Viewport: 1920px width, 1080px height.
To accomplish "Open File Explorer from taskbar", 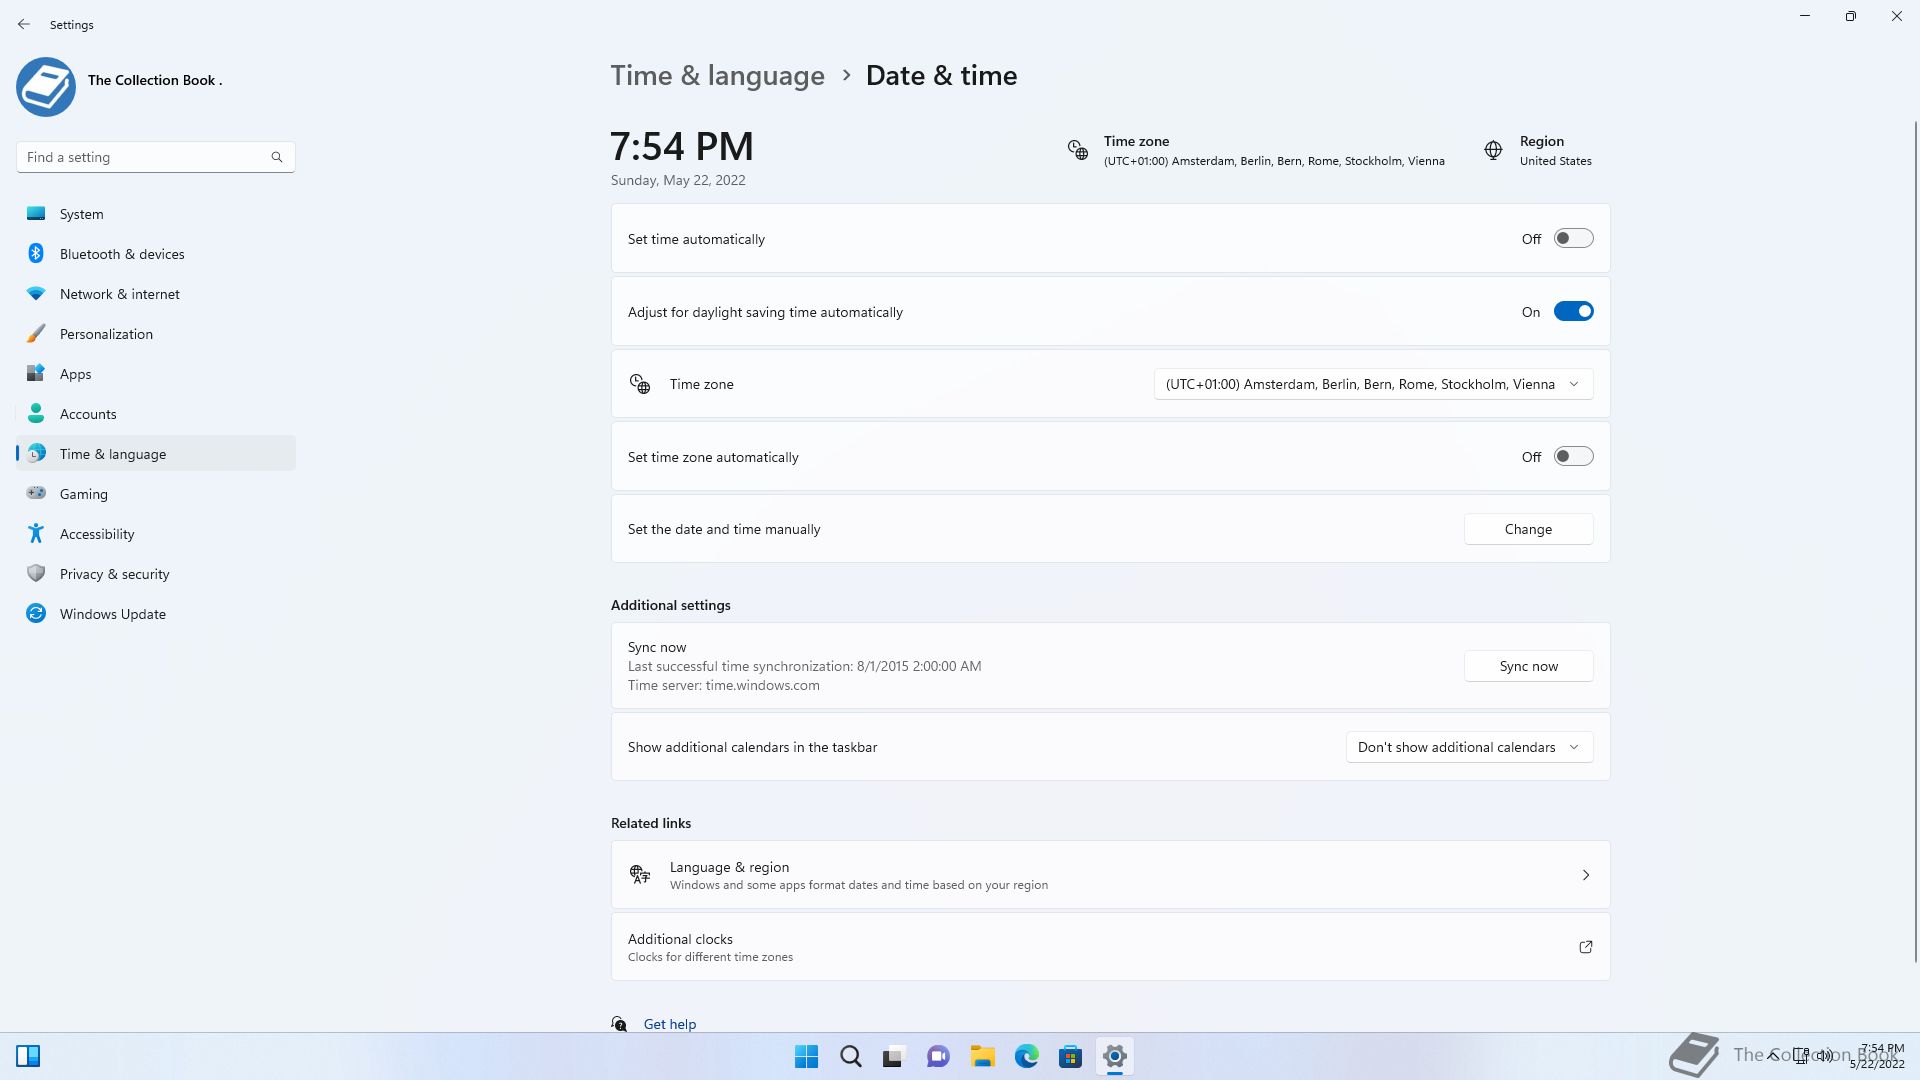I will (x=982, y=1057).
